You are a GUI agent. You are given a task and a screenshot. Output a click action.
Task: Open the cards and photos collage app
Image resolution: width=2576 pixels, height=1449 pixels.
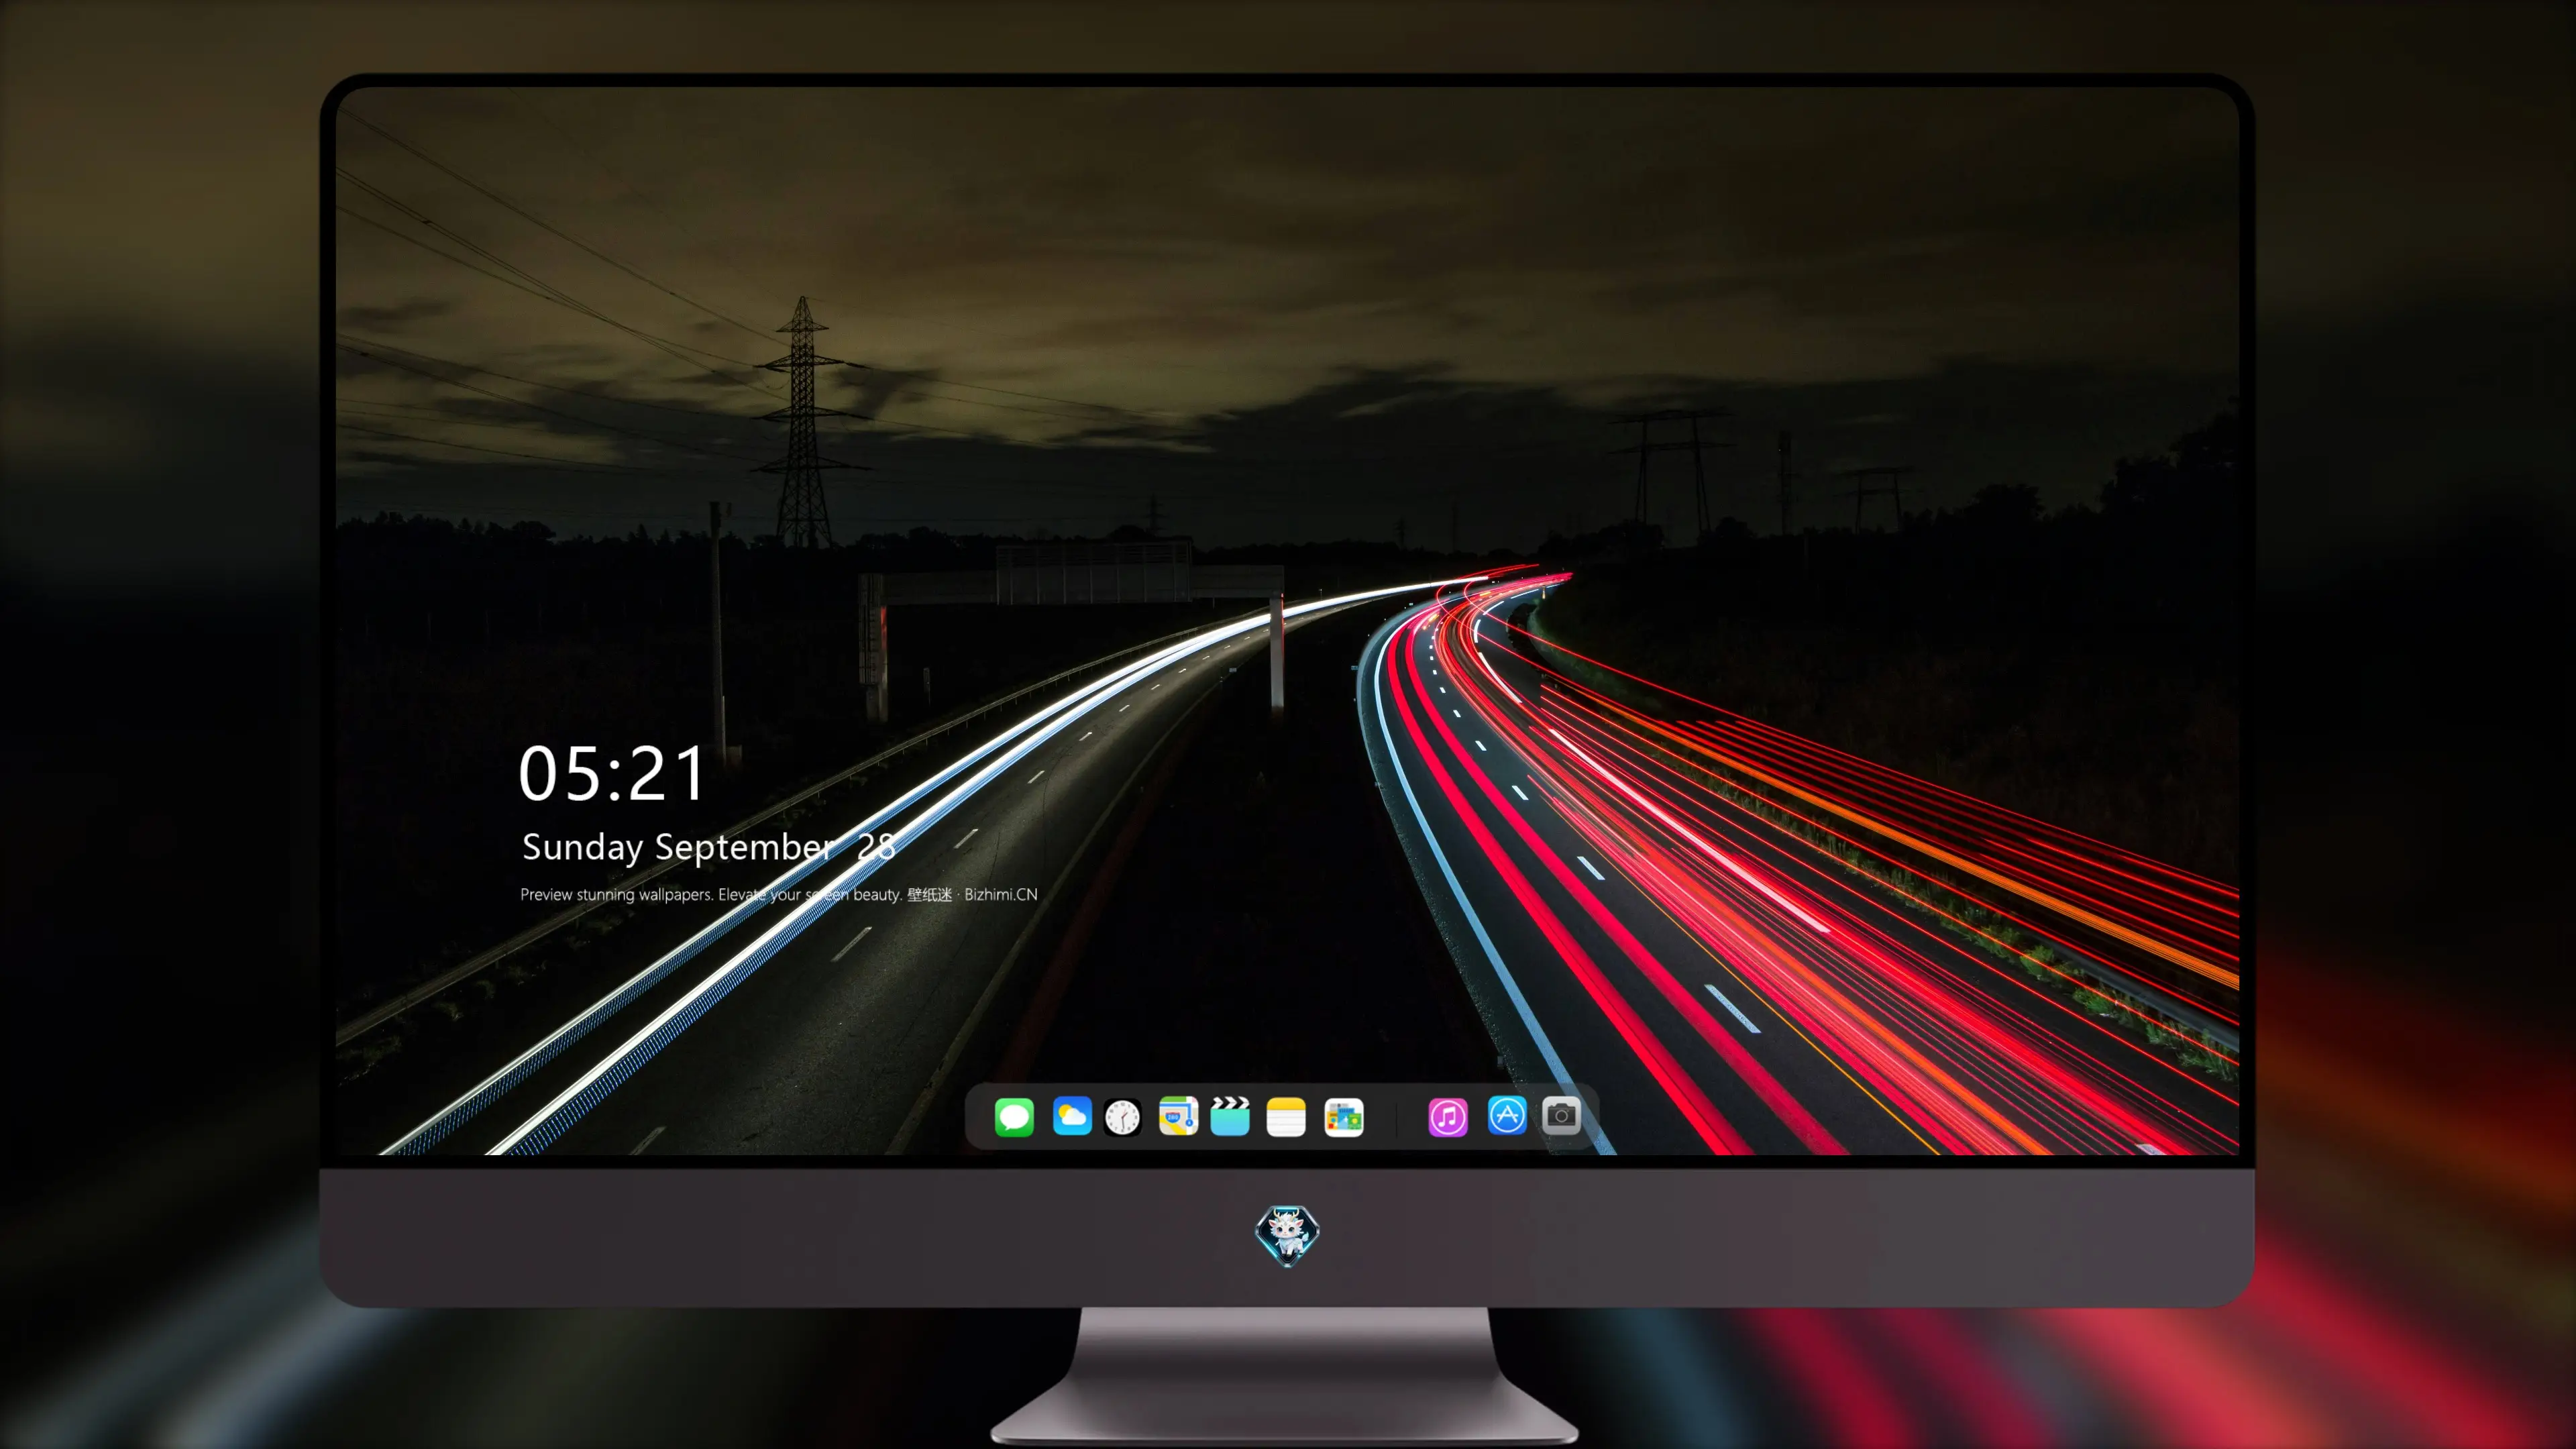(x=1344, y=1117)
